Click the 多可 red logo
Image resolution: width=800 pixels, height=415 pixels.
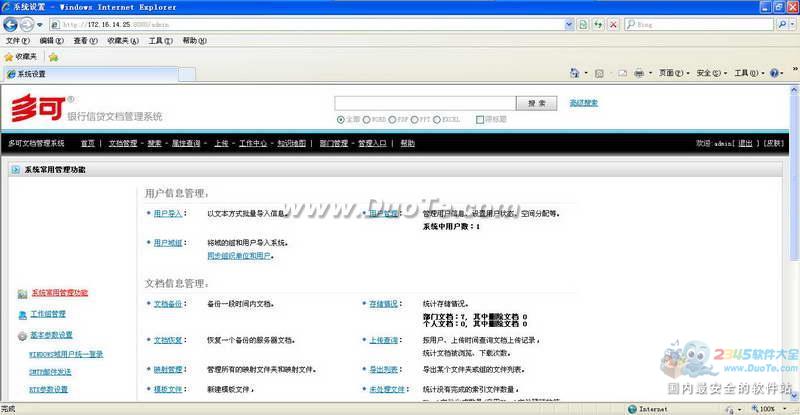[38, 107]
